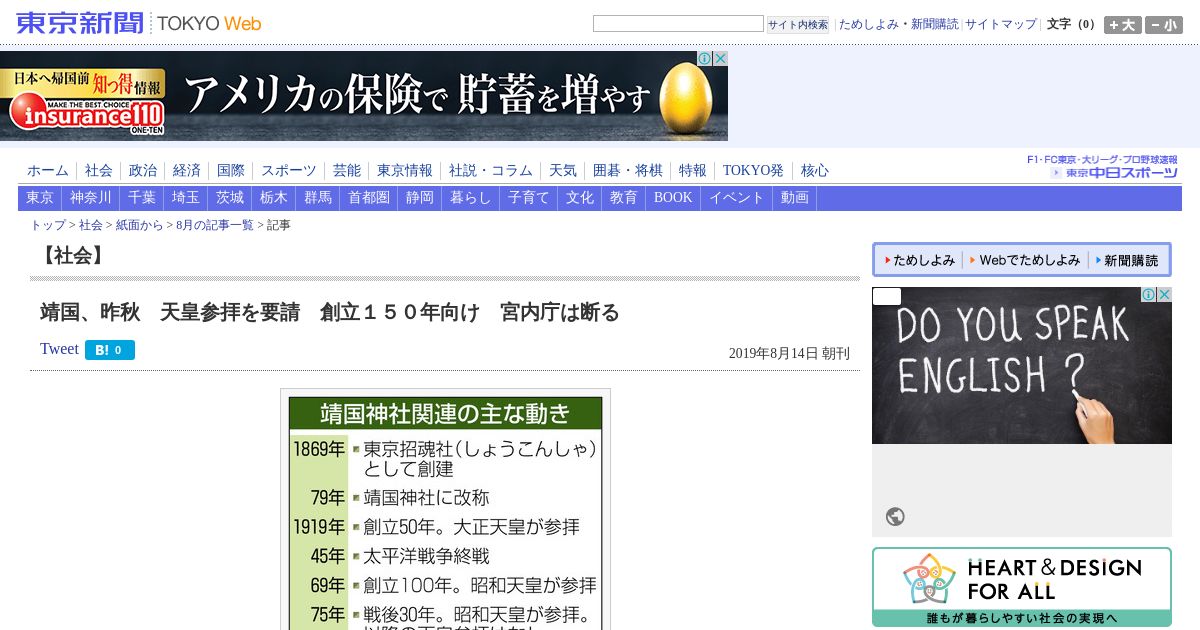Open the 東京中日スポーツ logo link
The image size is (1200, 630).
1114,173
